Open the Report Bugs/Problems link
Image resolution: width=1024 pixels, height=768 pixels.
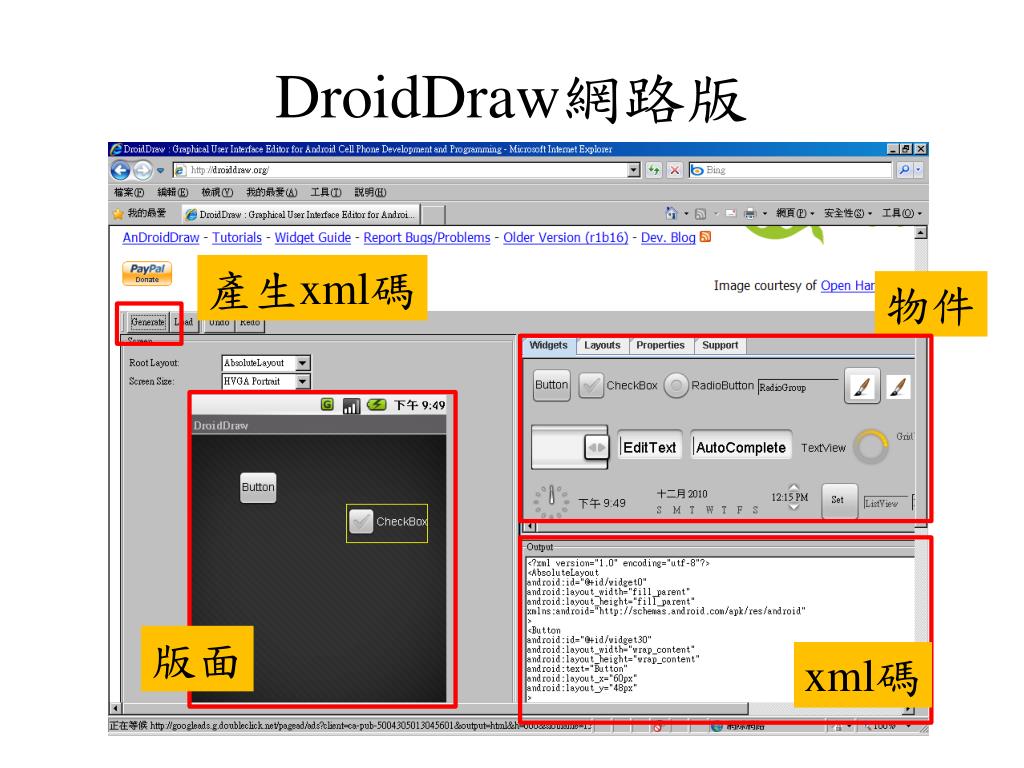[426, 238]
